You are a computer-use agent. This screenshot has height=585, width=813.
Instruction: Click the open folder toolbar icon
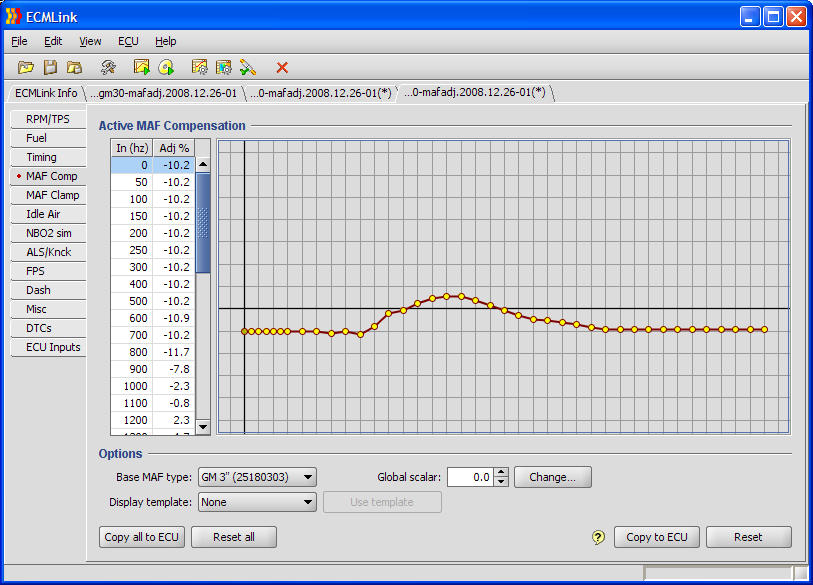[x=26, y=67]
